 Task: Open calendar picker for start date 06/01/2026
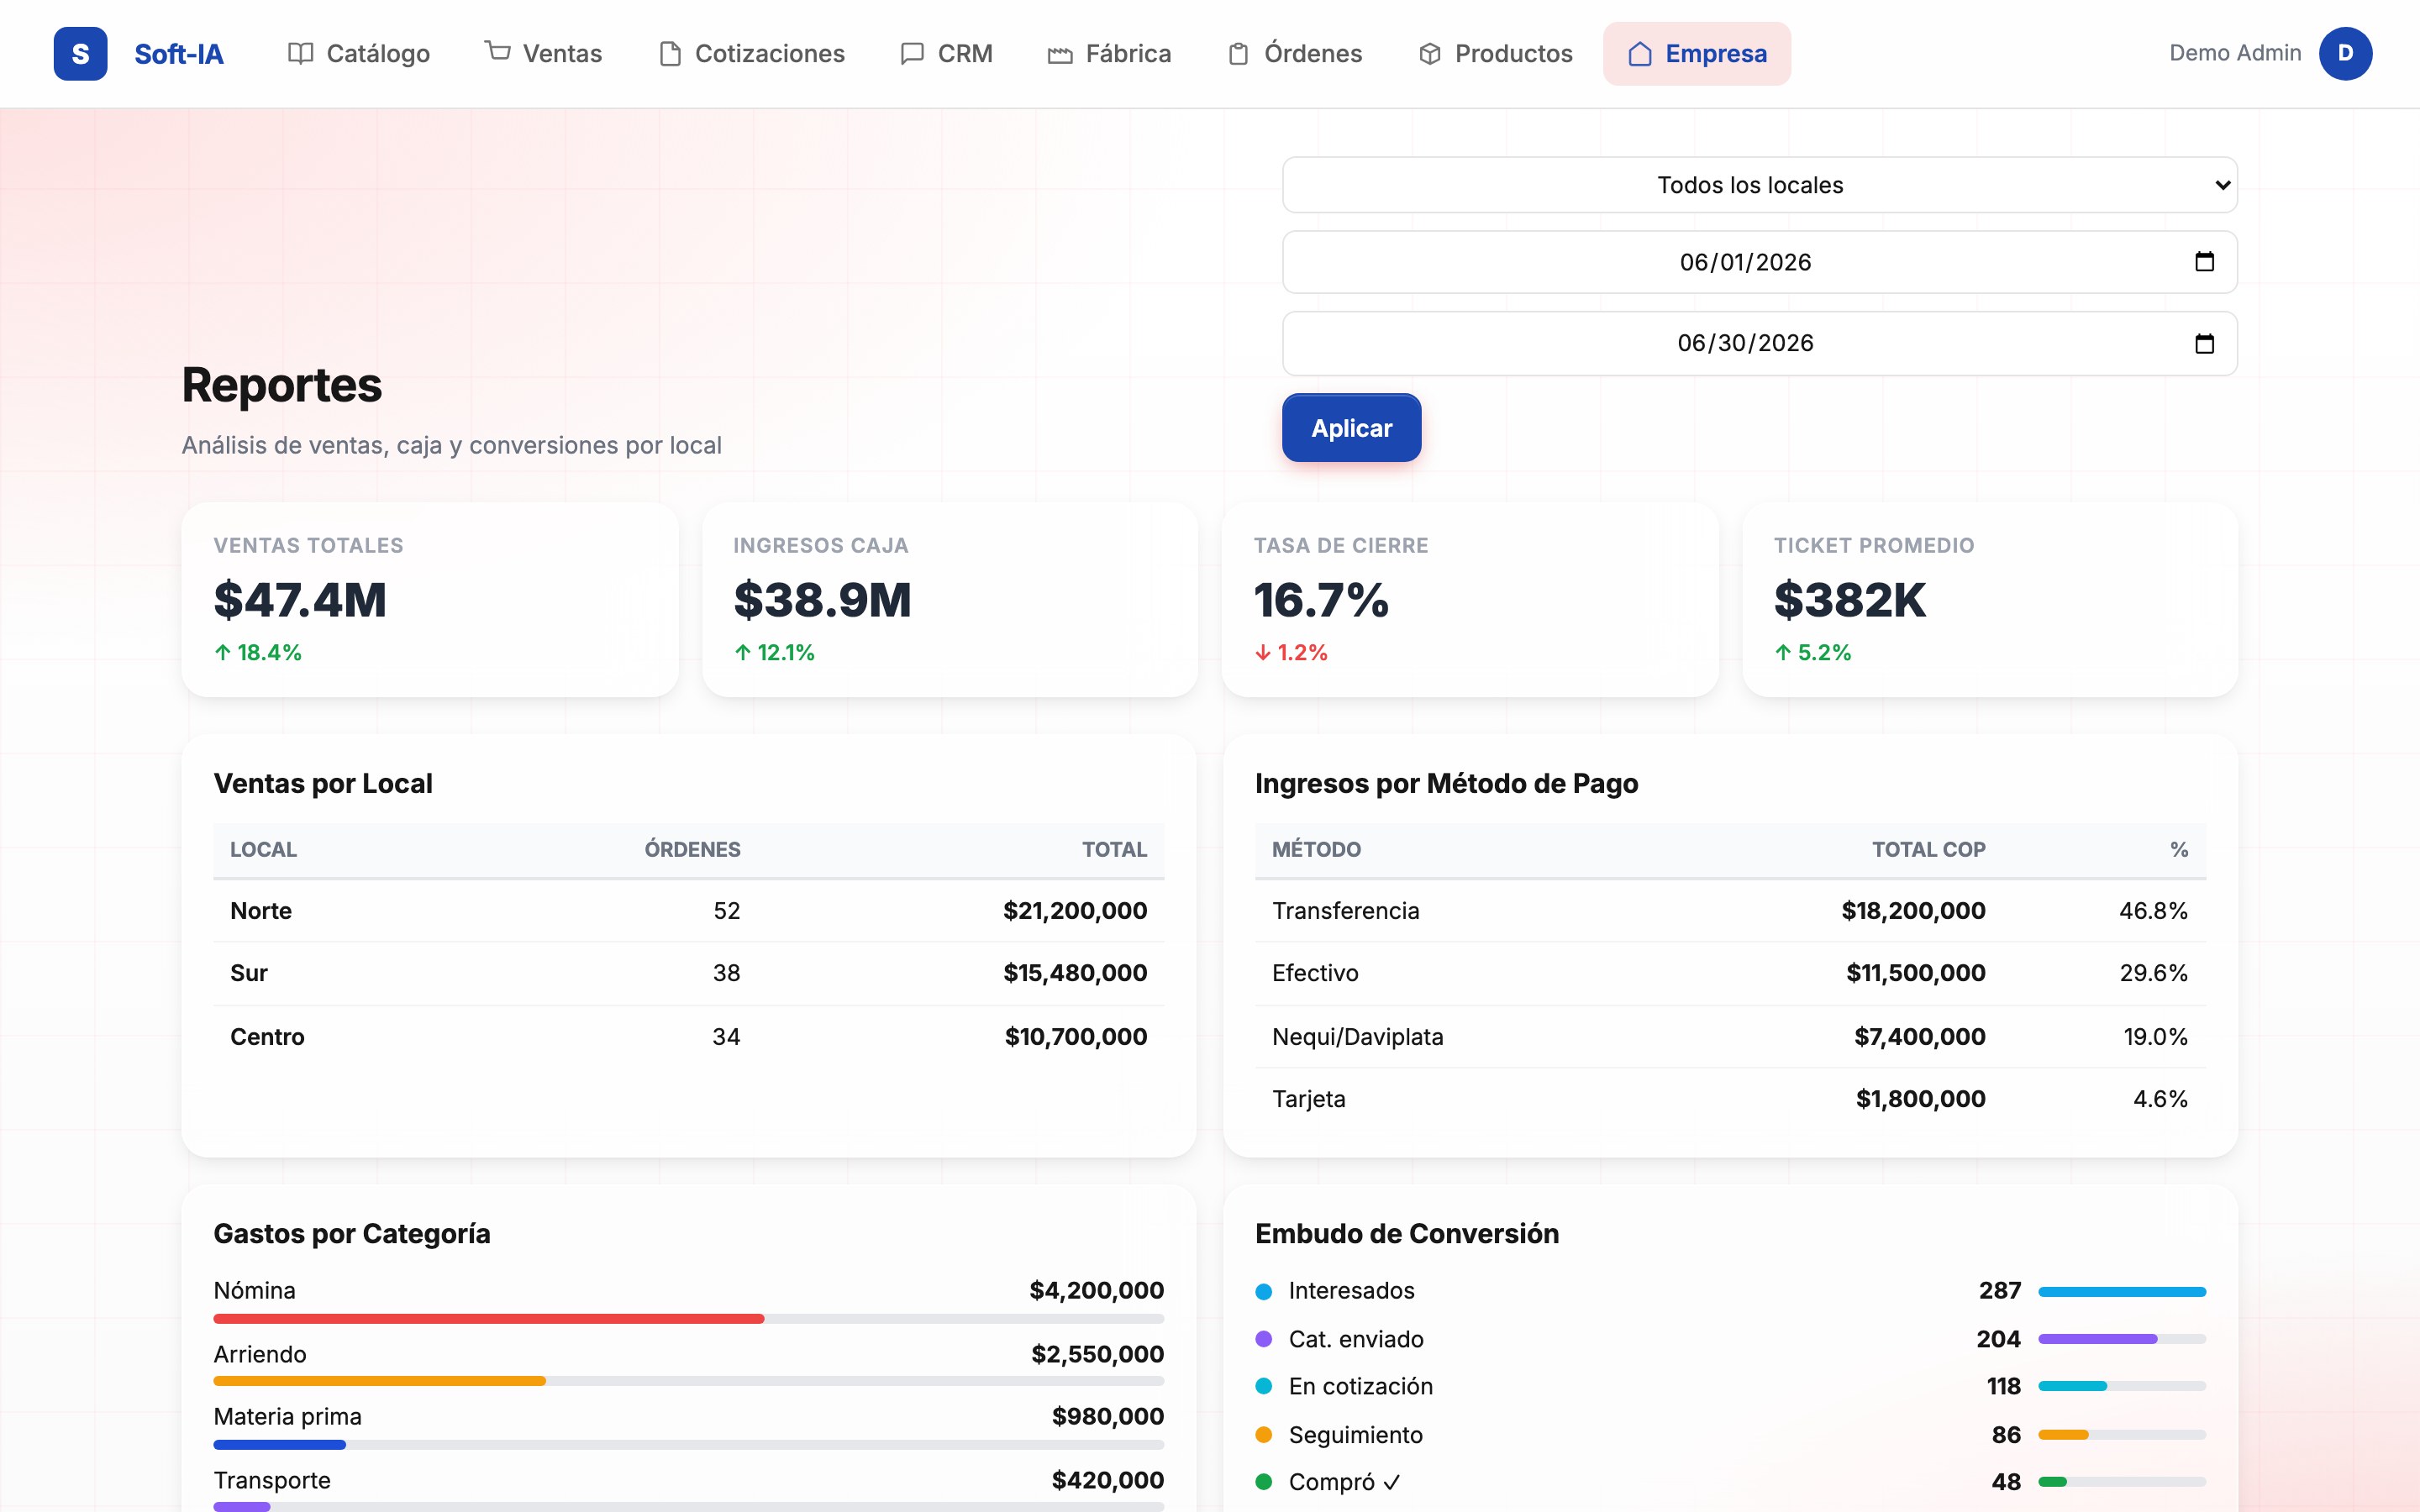2204,262
